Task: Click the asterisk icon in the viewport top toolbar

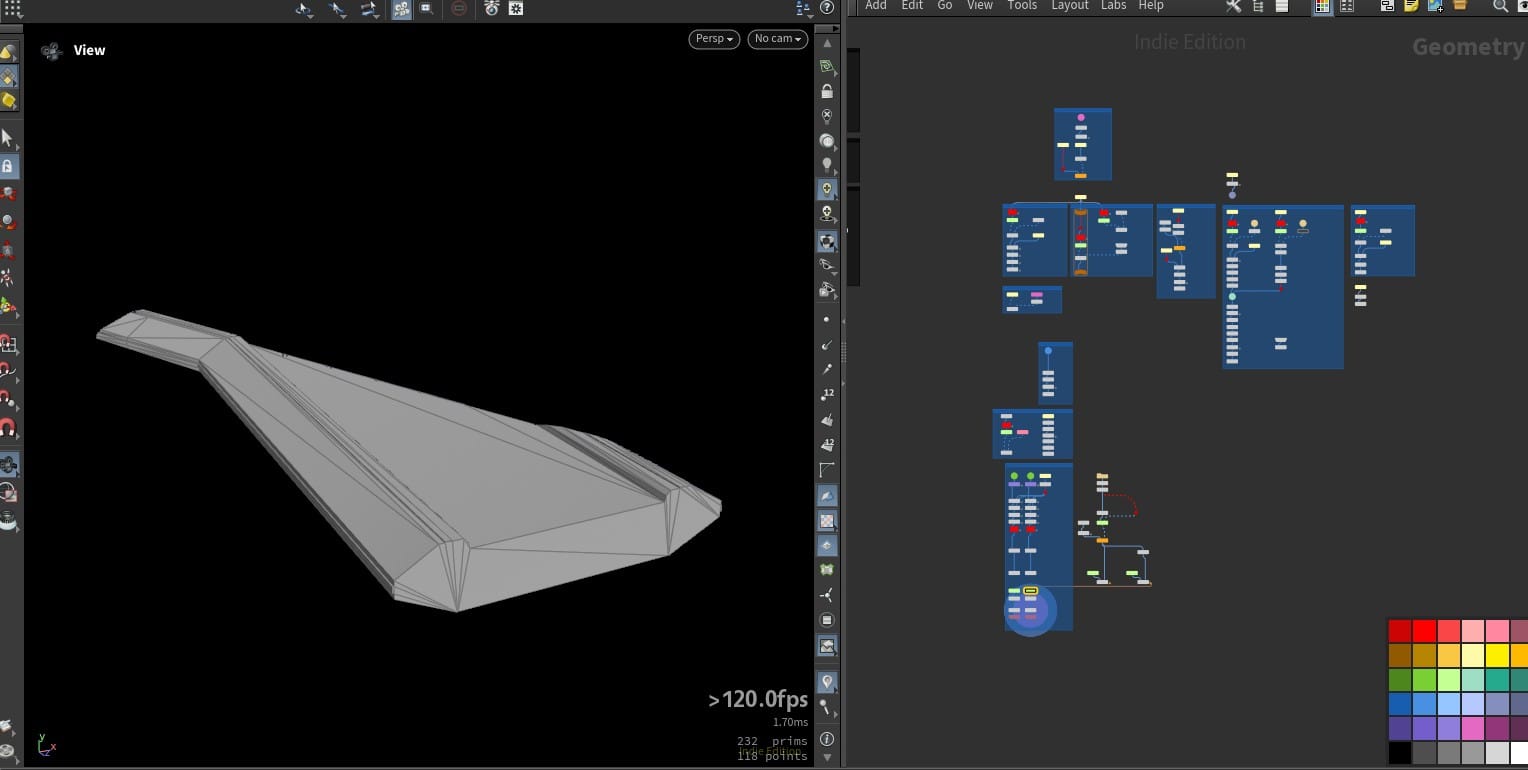Action: click(x=516, y=8)
